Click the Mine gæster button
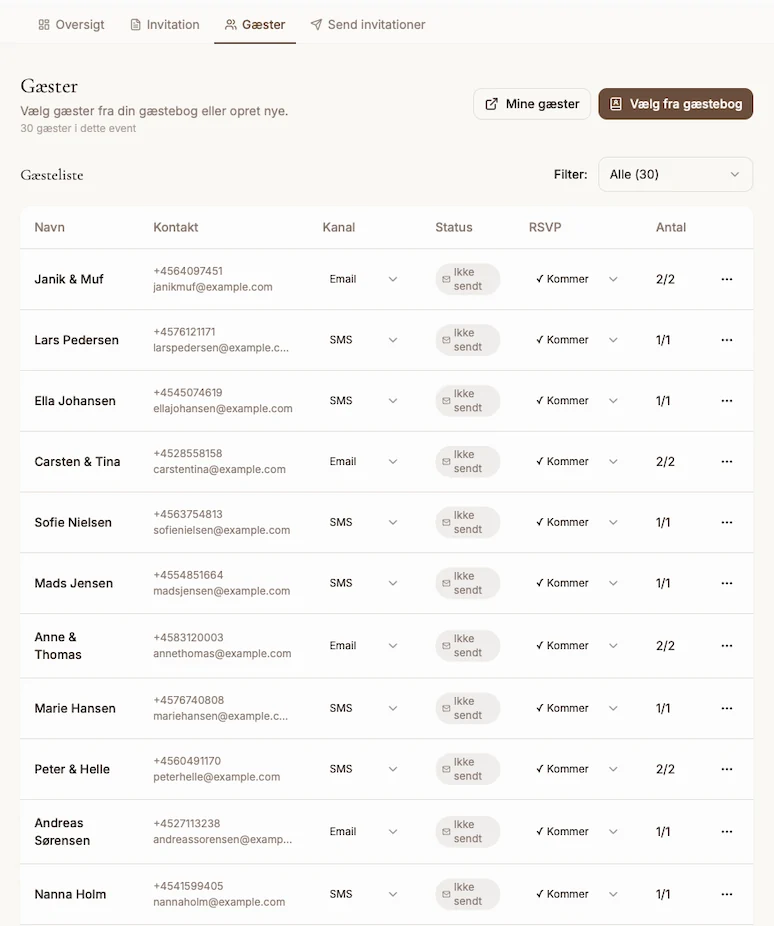Viewport: 774px width, 926px height. click(x=532, y=104)
